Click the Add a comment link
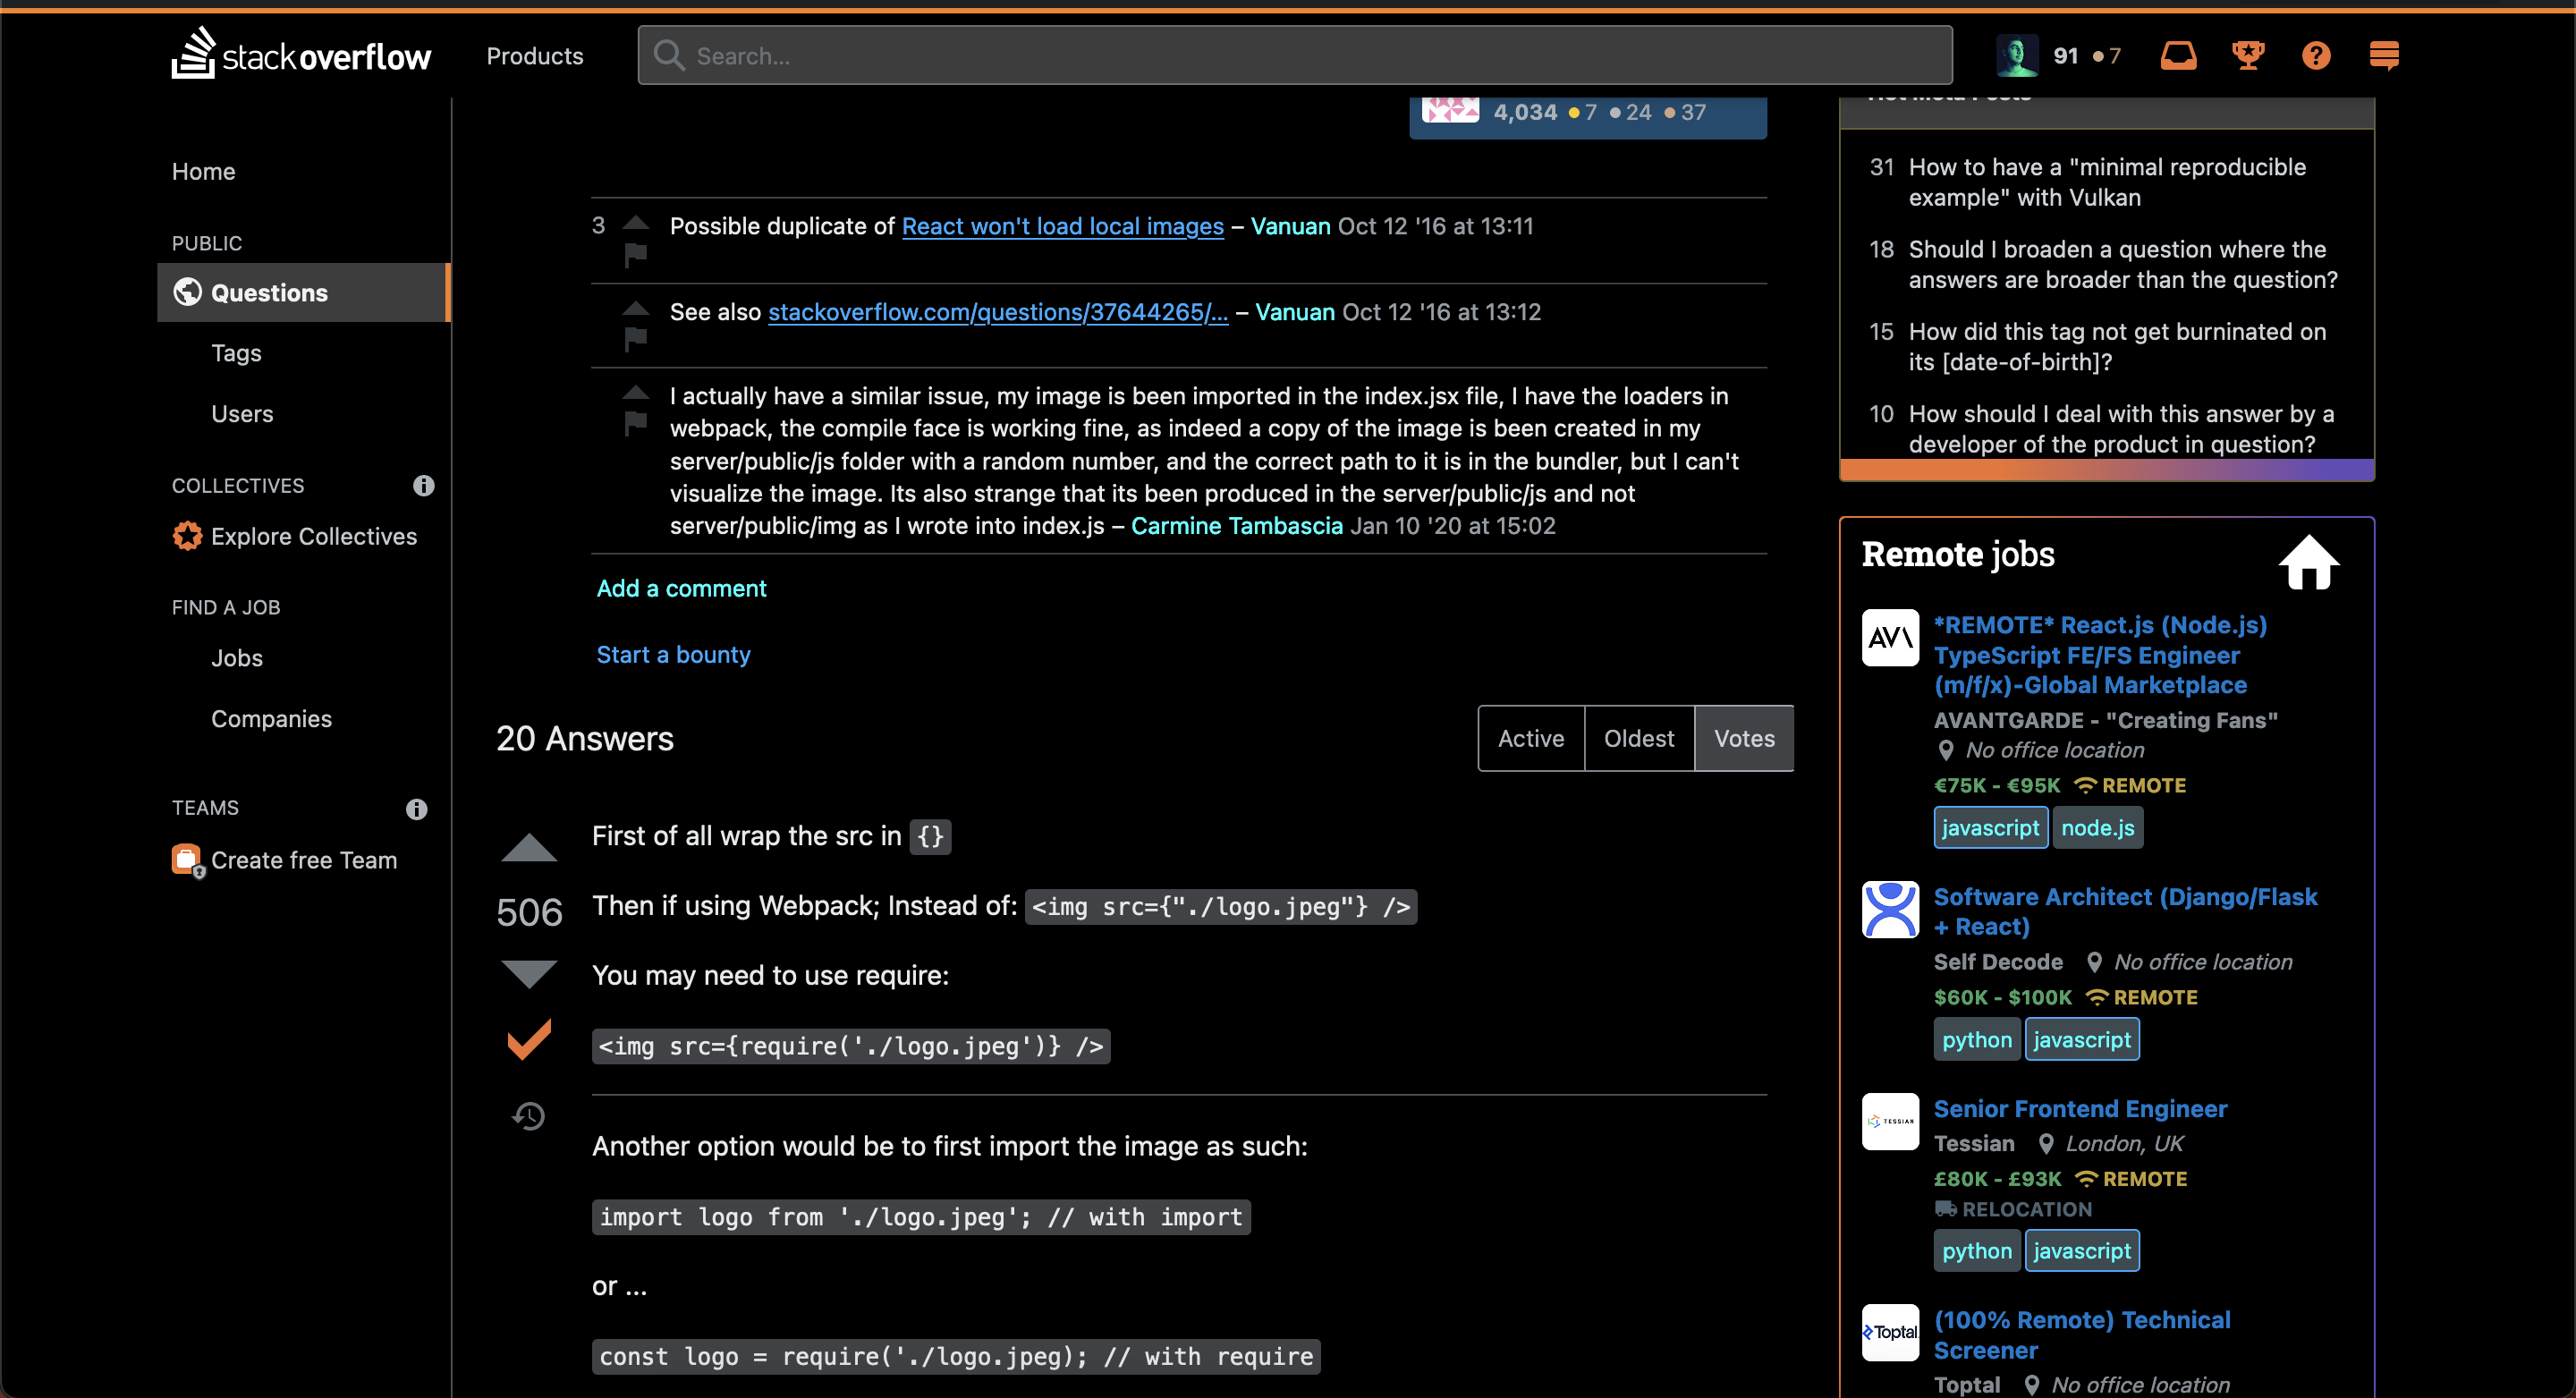2576x1398 pixels. (x=681, y=588)
